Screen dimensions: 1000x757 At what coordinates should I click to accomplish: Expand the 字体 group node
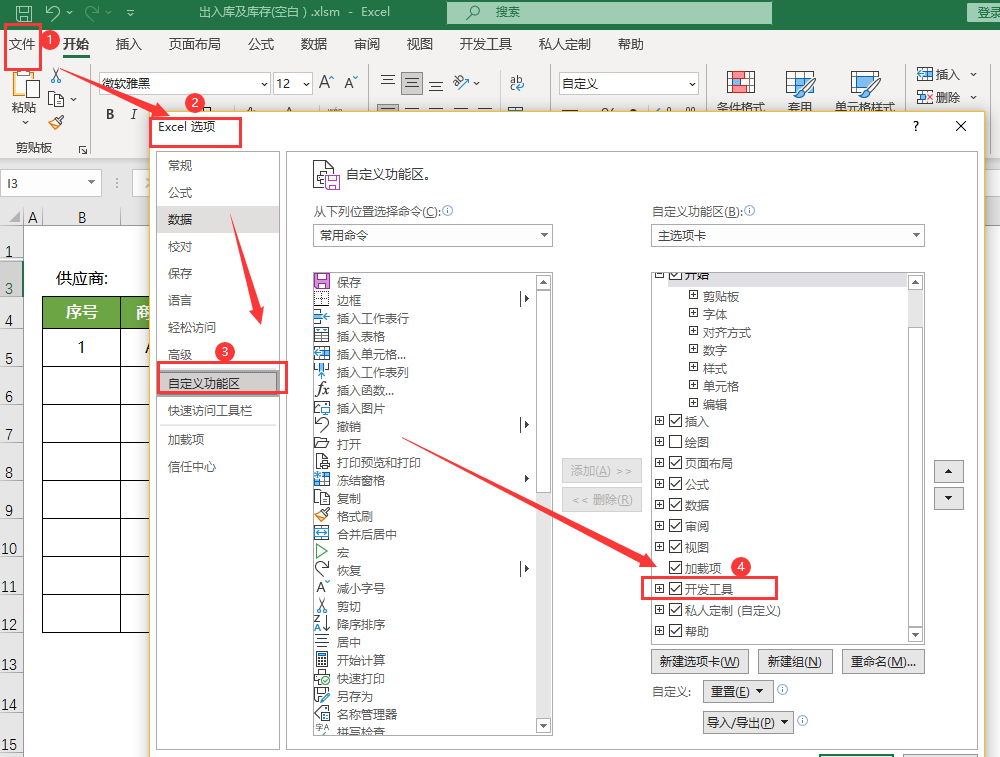pos(693,312)
